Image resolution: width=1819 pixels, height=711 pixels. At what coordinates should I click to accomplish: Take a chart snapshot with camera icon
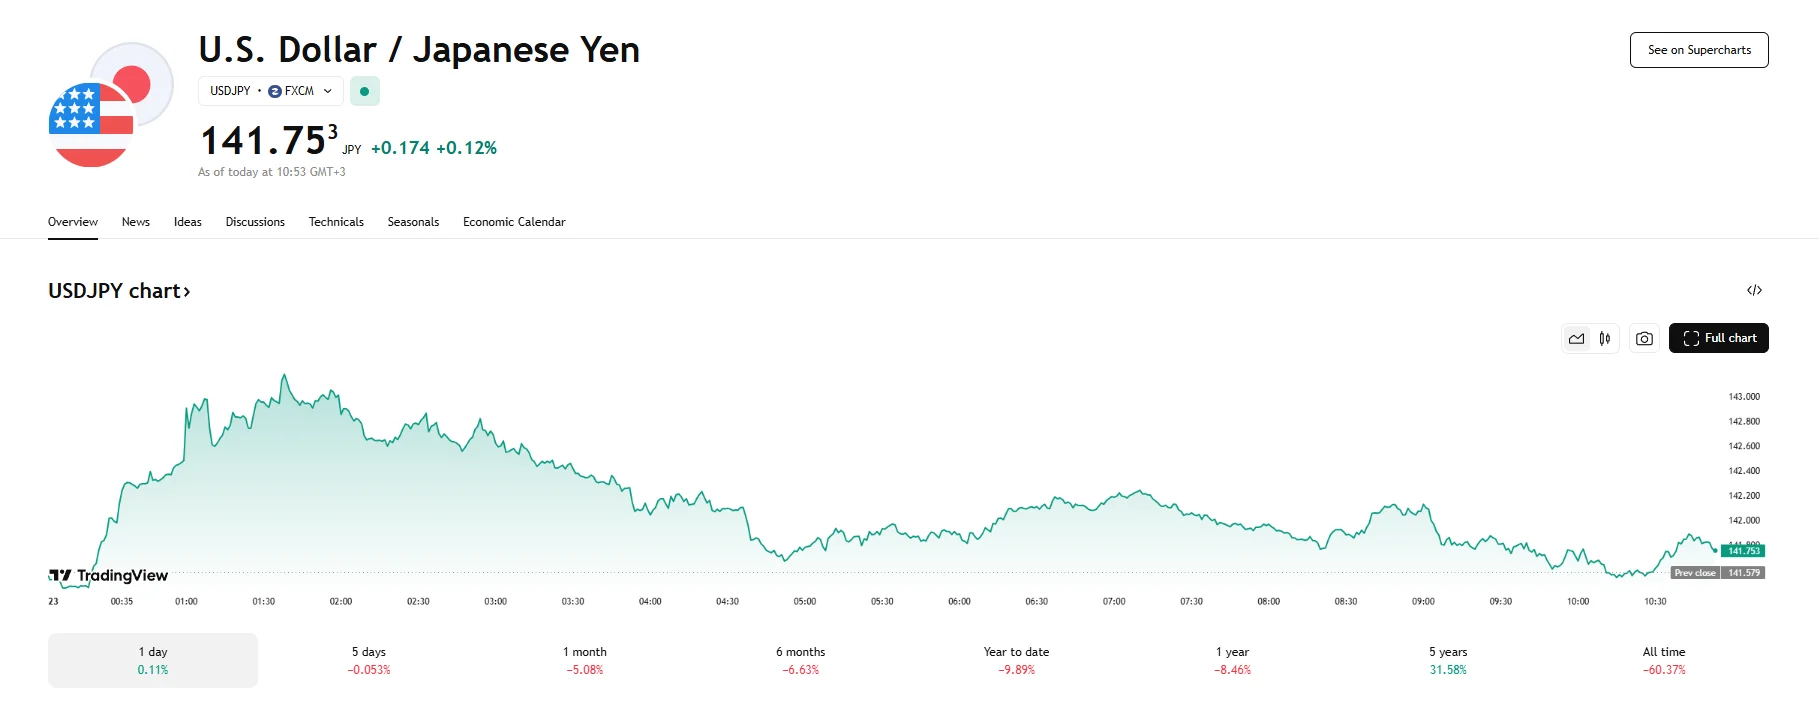(1644, 339)
